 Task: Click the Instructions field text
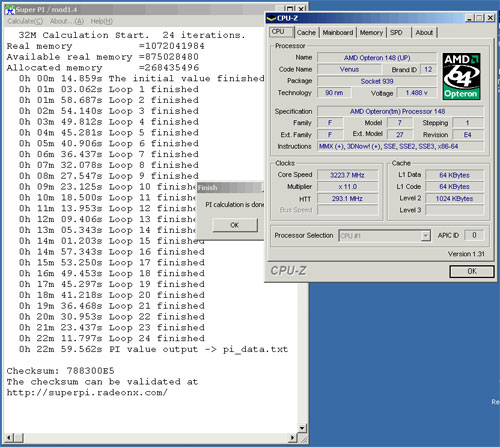(x=400, y=146)
